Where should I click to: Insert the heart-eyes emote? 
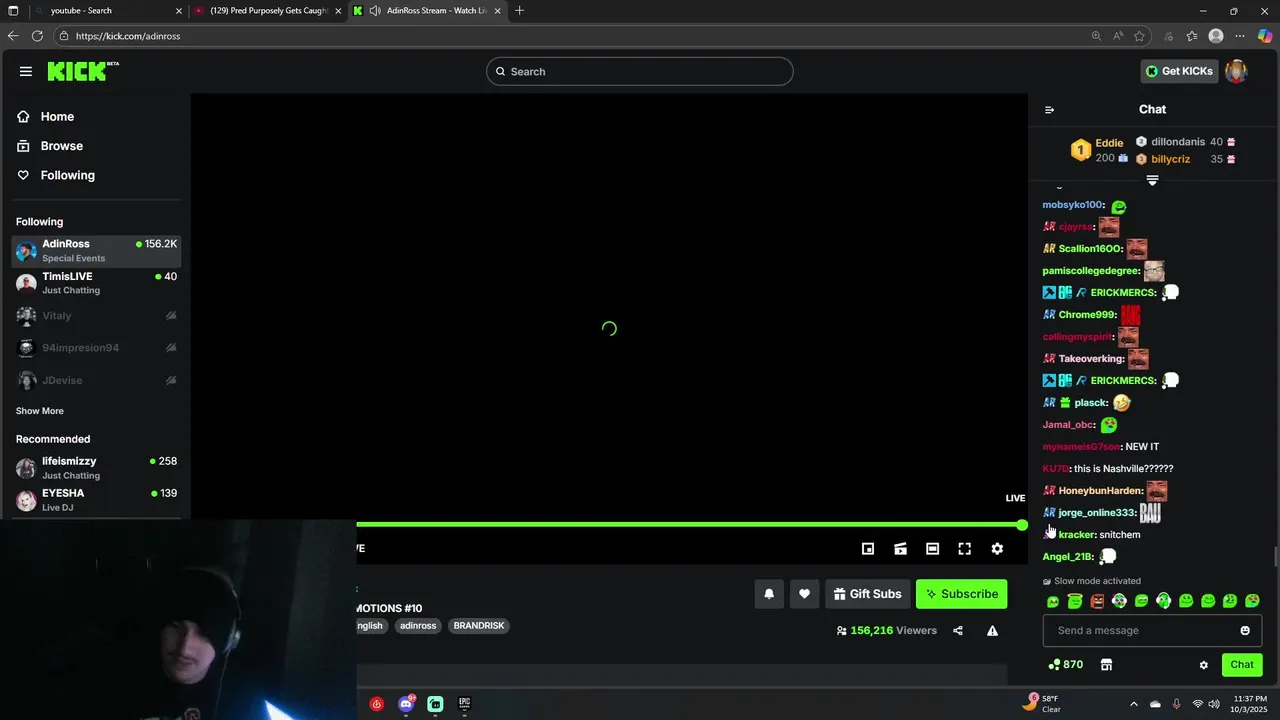[x=1252, y=601]
